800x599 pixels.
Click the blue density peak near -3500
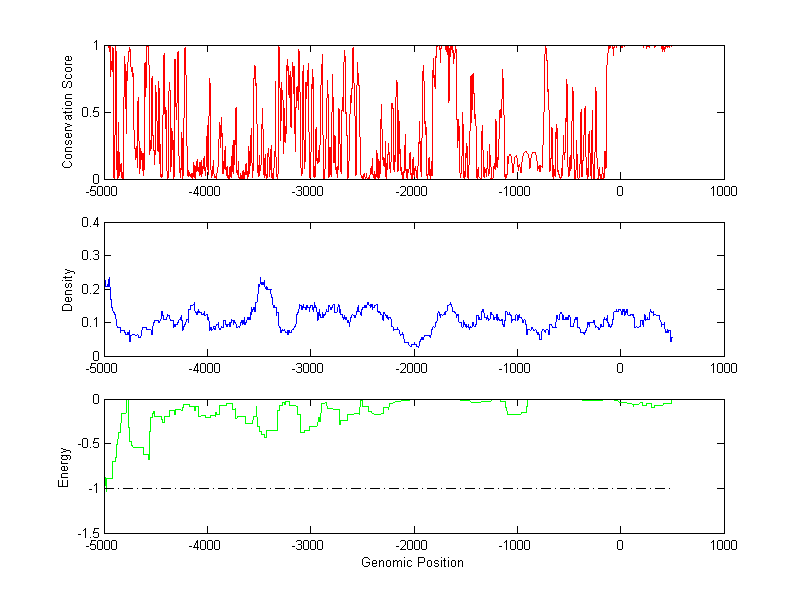(x=262, y=282)
